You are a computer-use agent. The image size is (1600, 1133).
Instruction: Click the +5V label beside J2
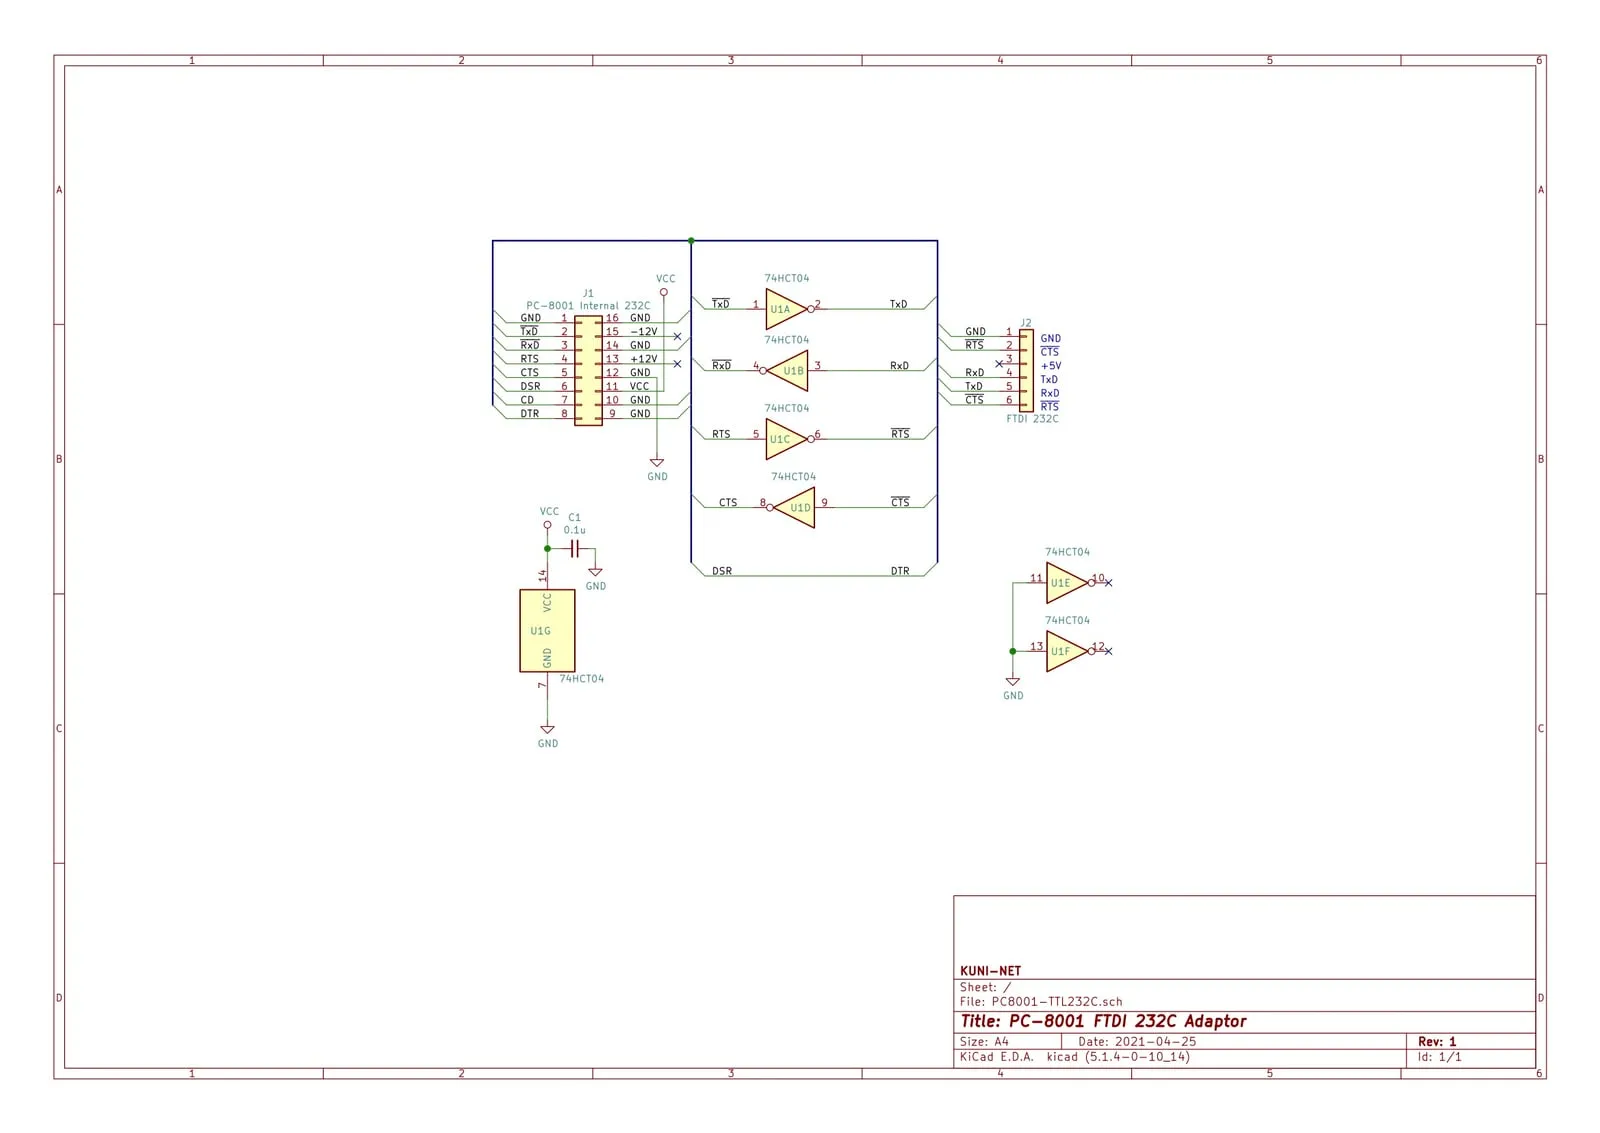click(1051, 366)
